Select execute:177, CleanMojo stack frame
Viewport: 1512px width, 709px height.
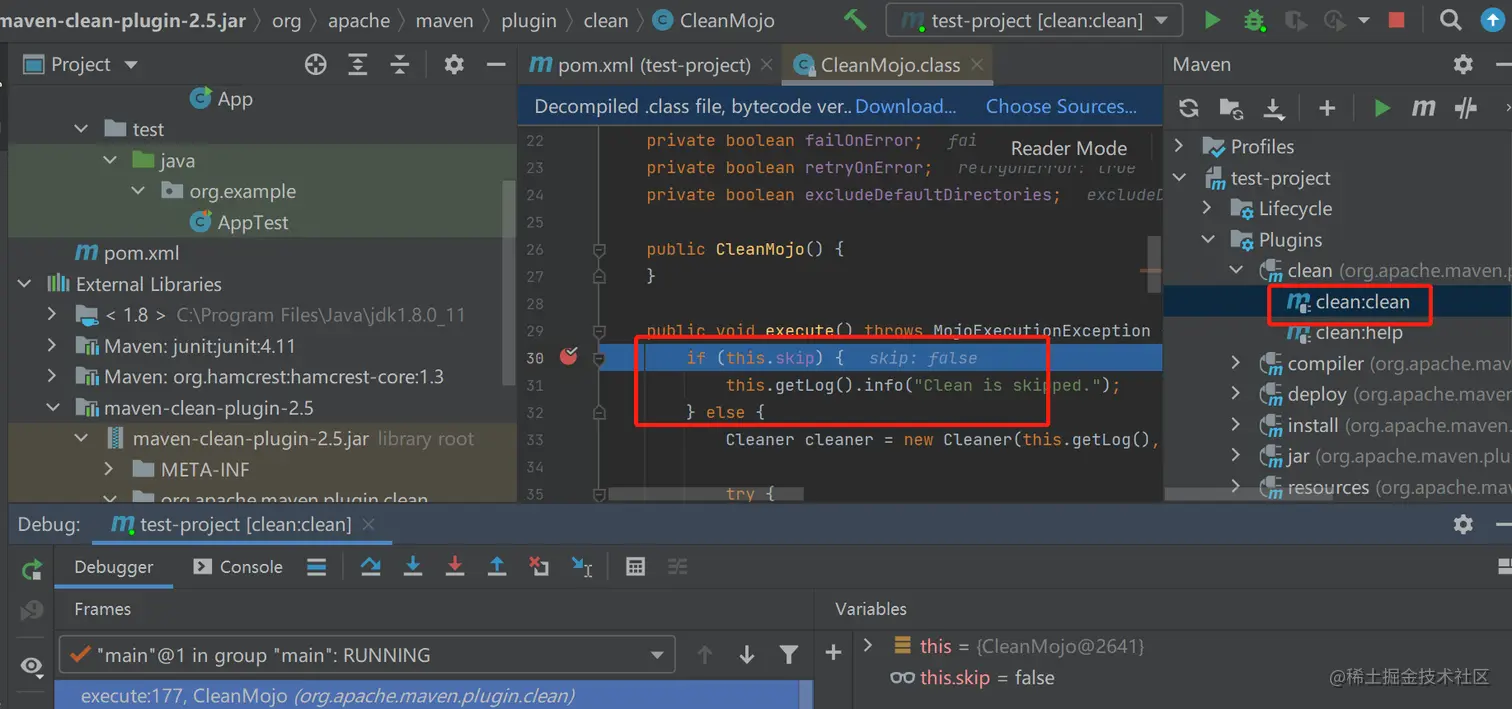point(427,695)
